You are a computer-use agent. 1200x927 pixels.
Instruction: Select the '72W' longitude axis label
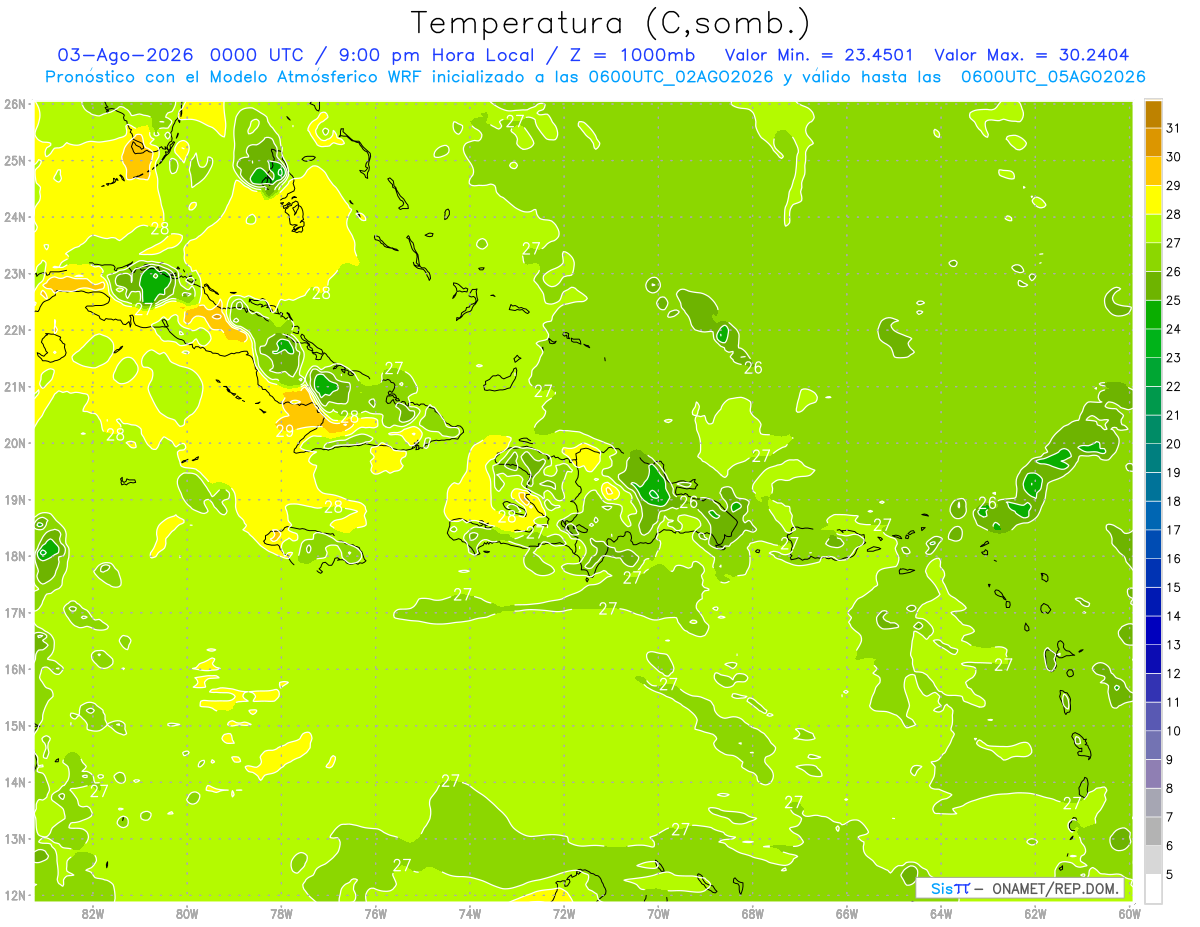tap(564, 913)
